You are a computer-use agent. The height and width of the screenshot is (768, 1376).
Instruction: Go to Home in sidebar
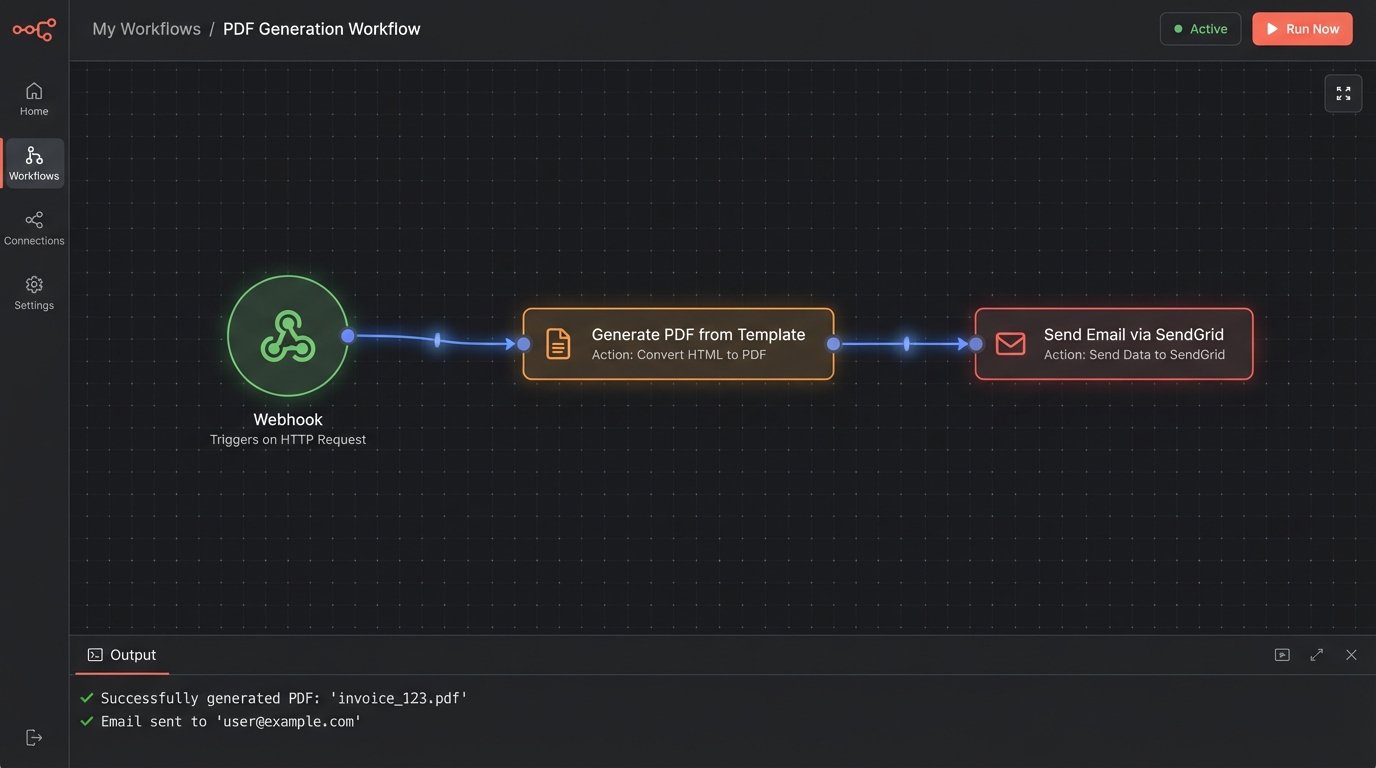pyautogui.click(x=34, y=98)
